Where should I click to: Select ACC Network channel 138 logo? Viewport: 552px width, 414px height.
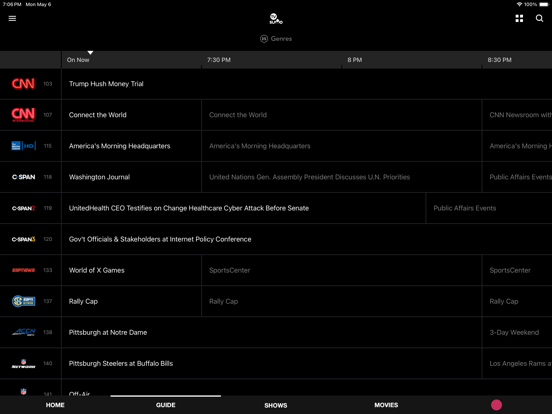click(x=24, y=332)
